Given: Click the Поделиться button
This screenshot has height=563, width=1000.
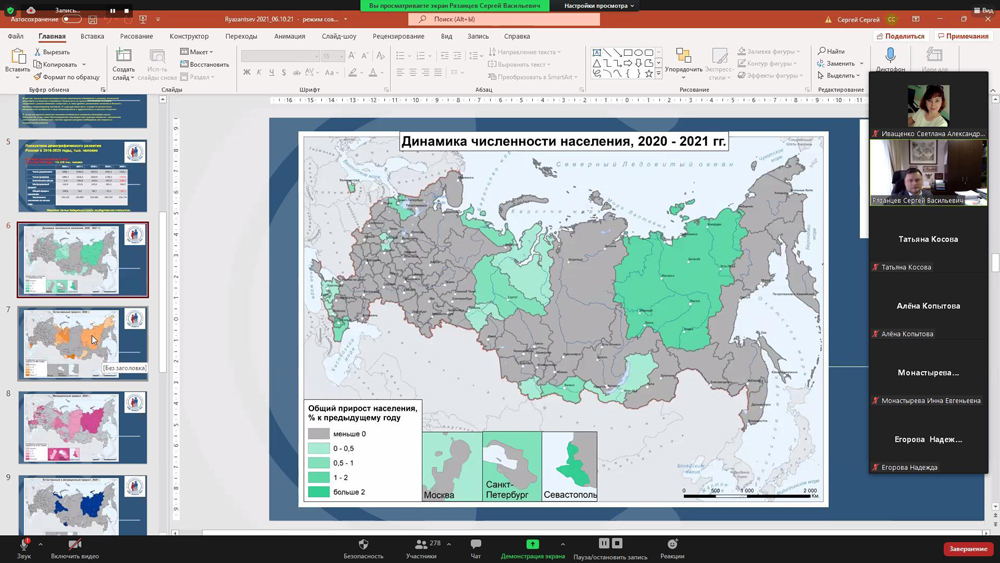Looking at the screenshot, I should coord(900,36).
